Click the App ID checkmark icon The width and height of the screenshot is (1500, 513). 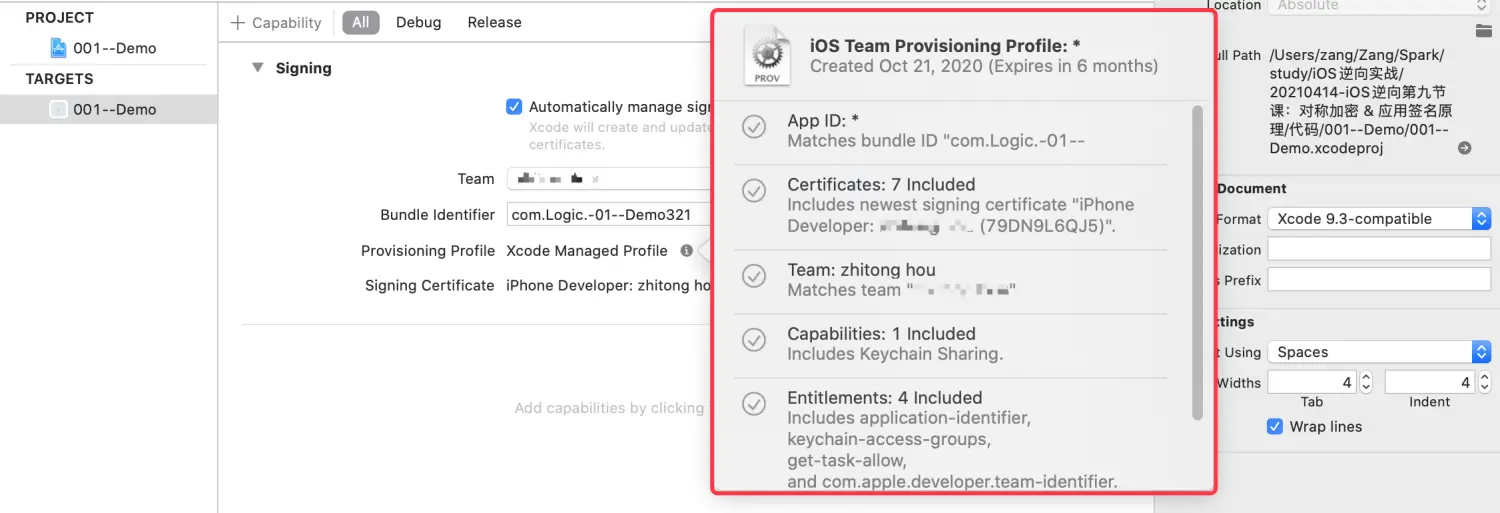(754, 127)
